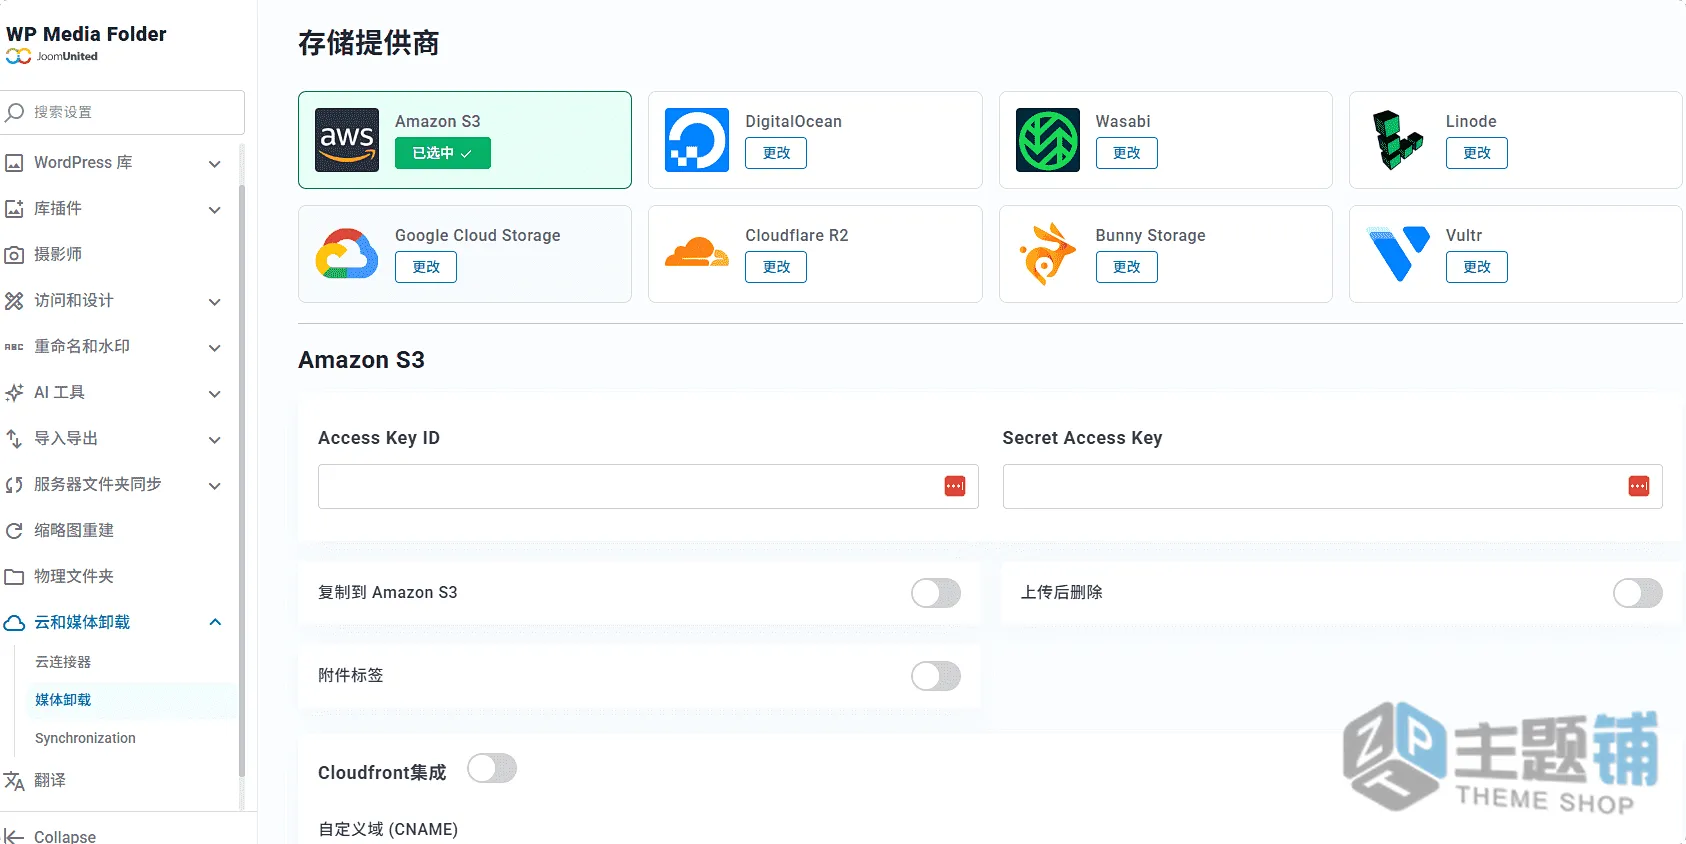Click the 重命名和水印 ABC icon
The image size is (1686, 844).
coord(14,347)
